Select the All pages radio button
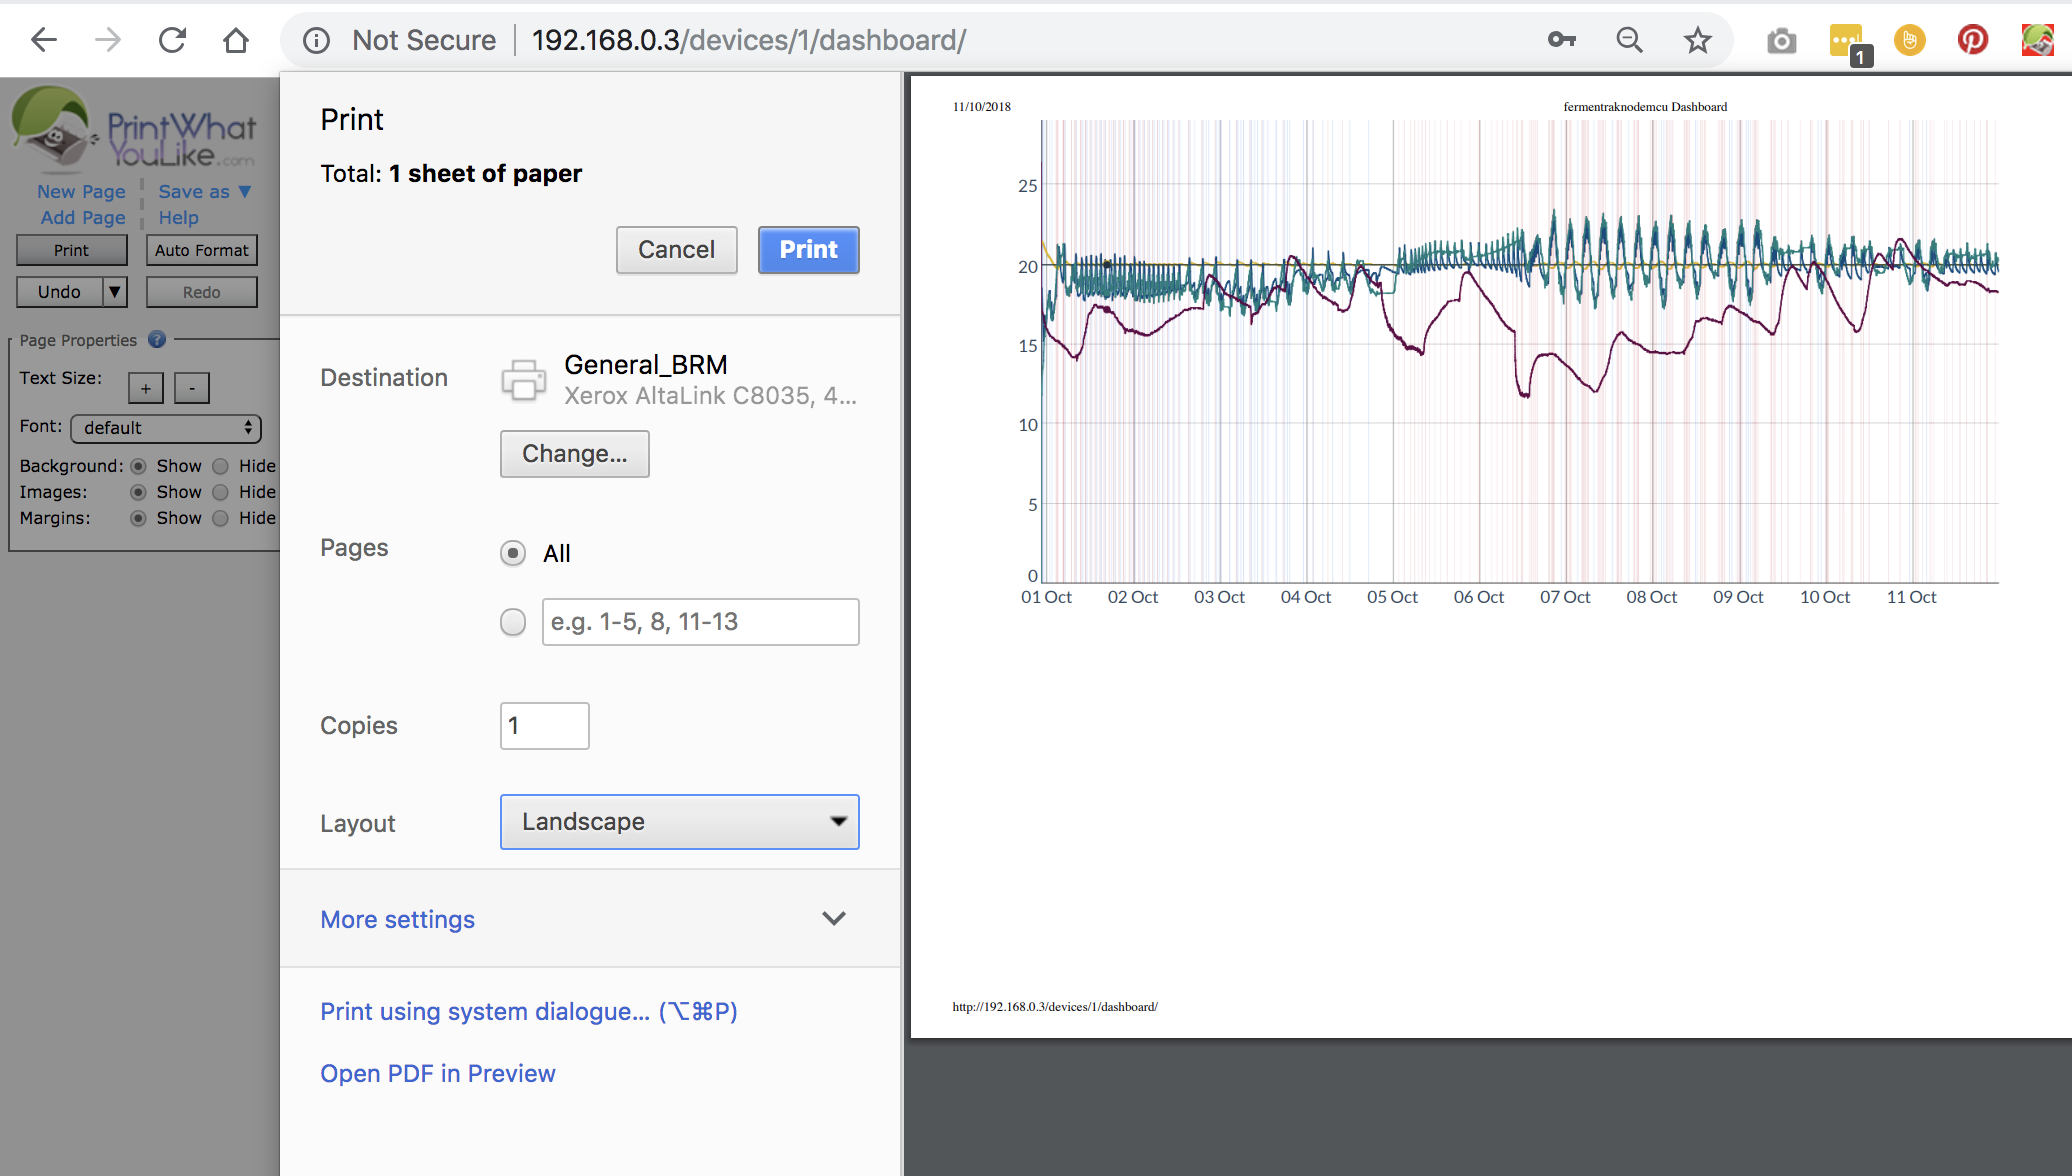 513,553
